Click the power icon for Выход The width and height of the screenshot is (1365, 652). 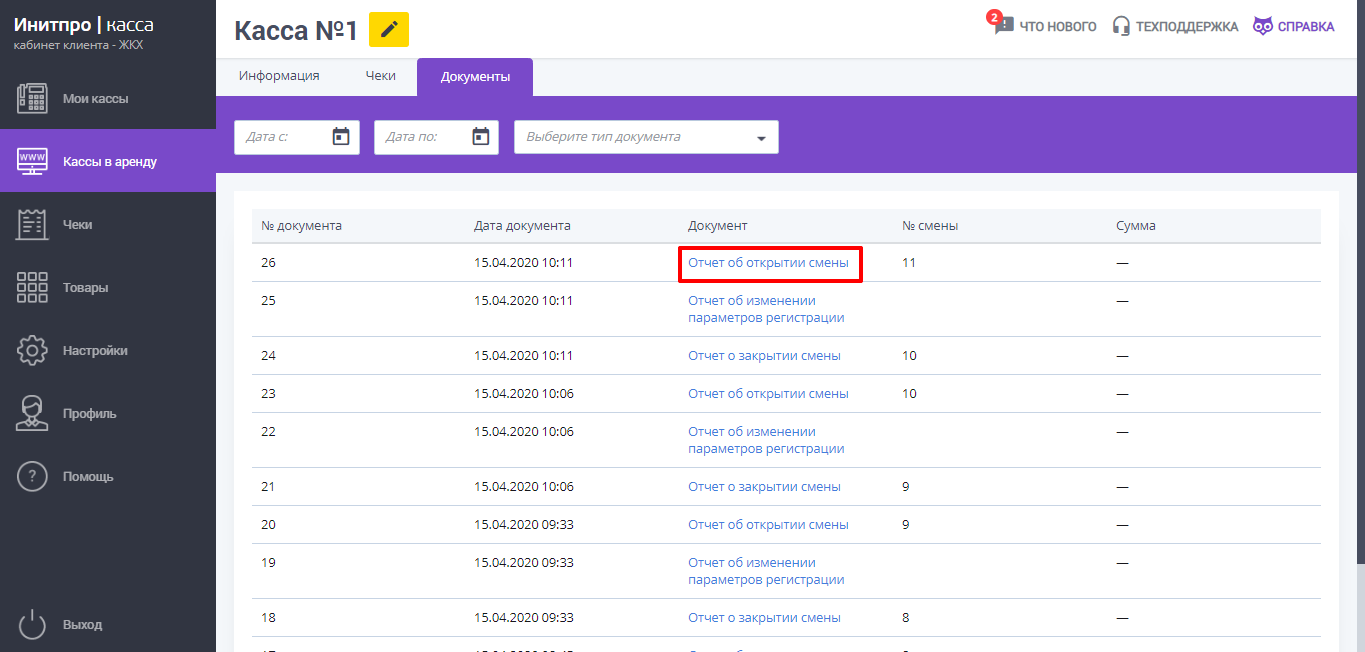click(x=33, y=624)
